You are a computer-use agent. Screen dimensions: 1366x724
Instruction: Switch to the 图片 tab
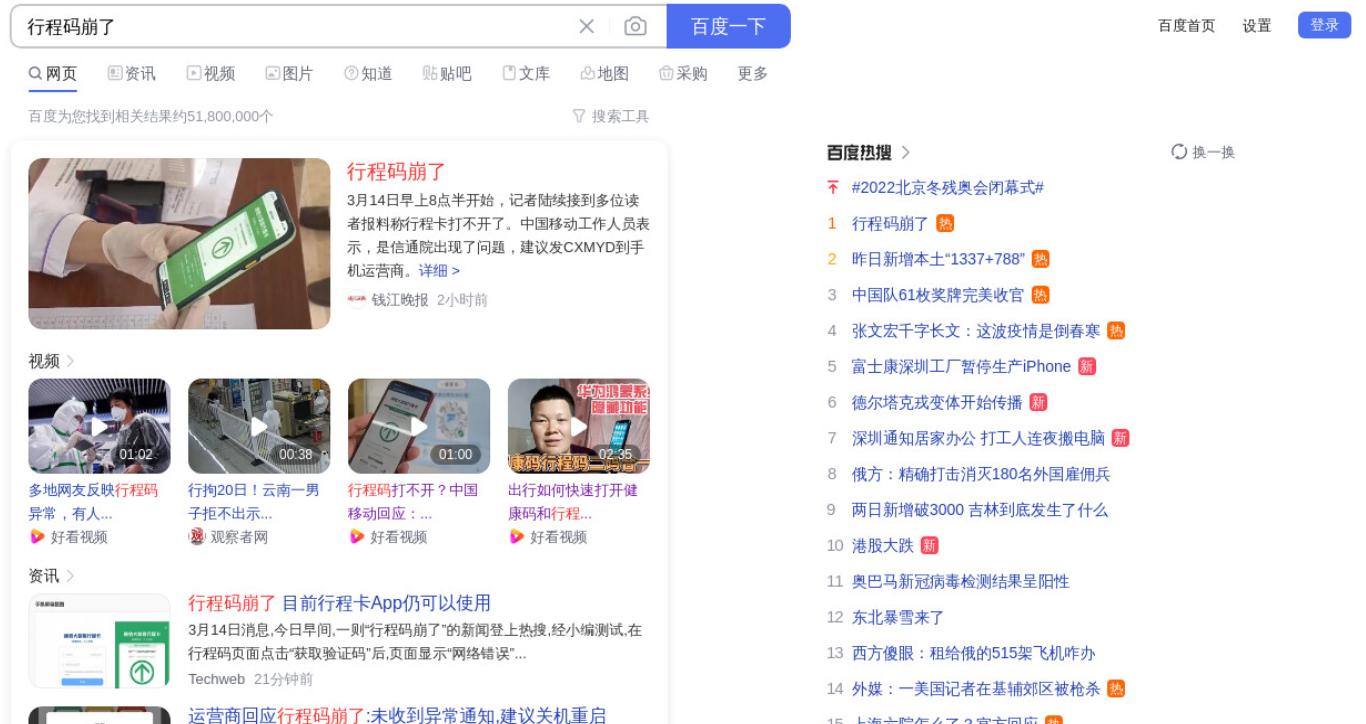click(x=289, y=74)
